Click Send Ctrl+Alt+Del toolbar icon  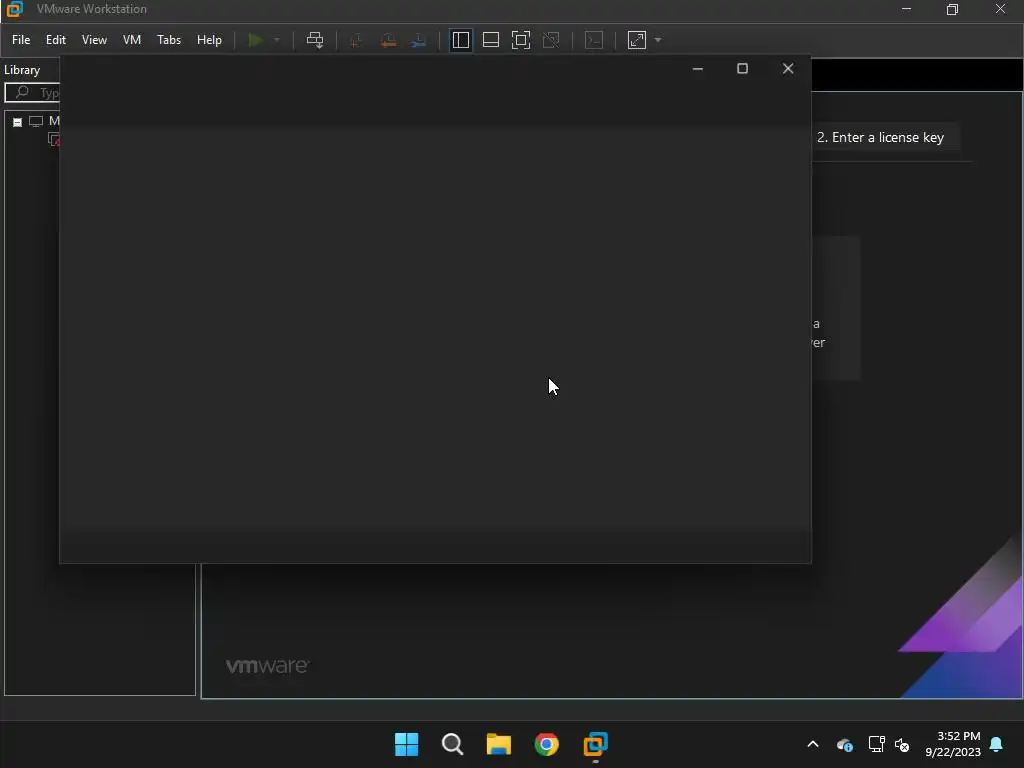pos(315,40)
